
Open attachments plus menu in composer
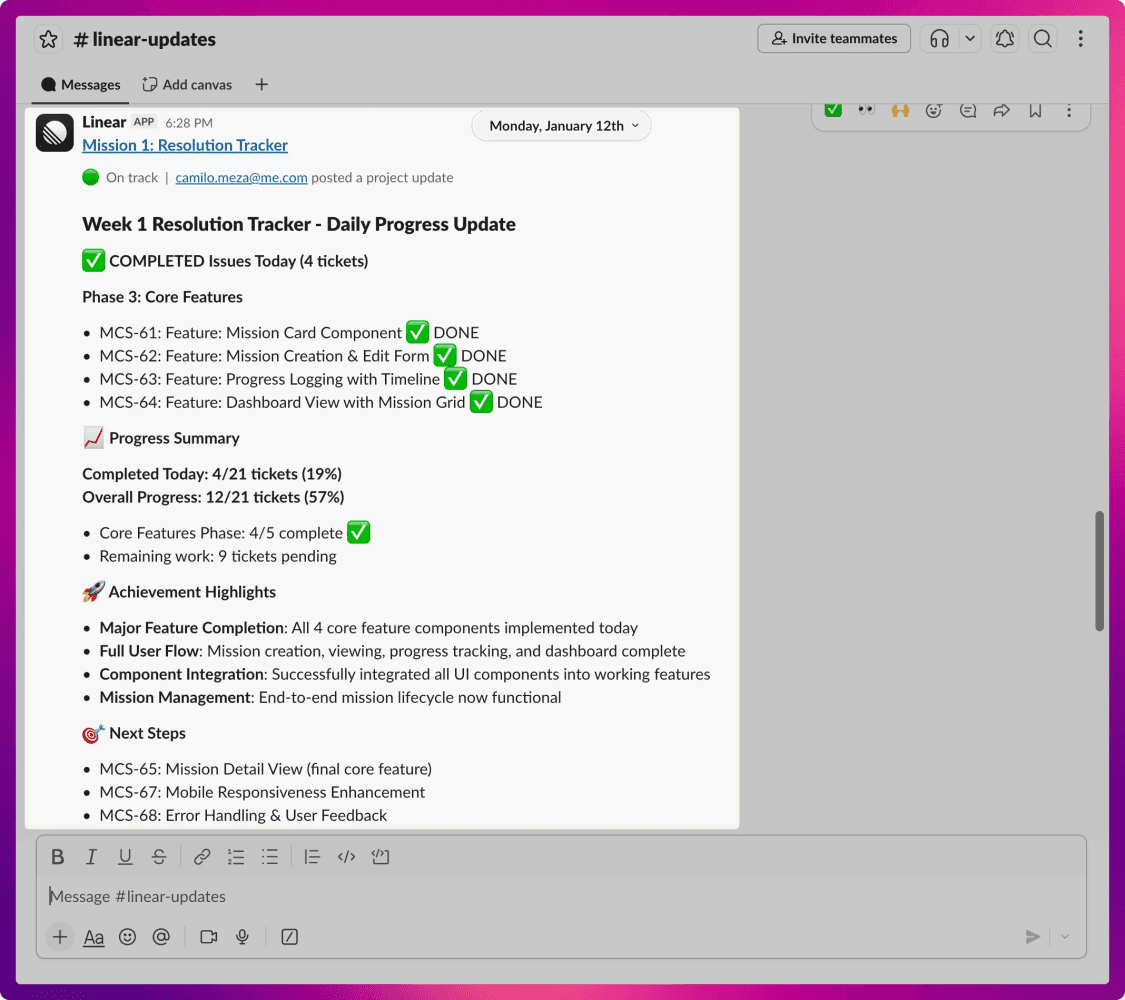click(60, 937)
